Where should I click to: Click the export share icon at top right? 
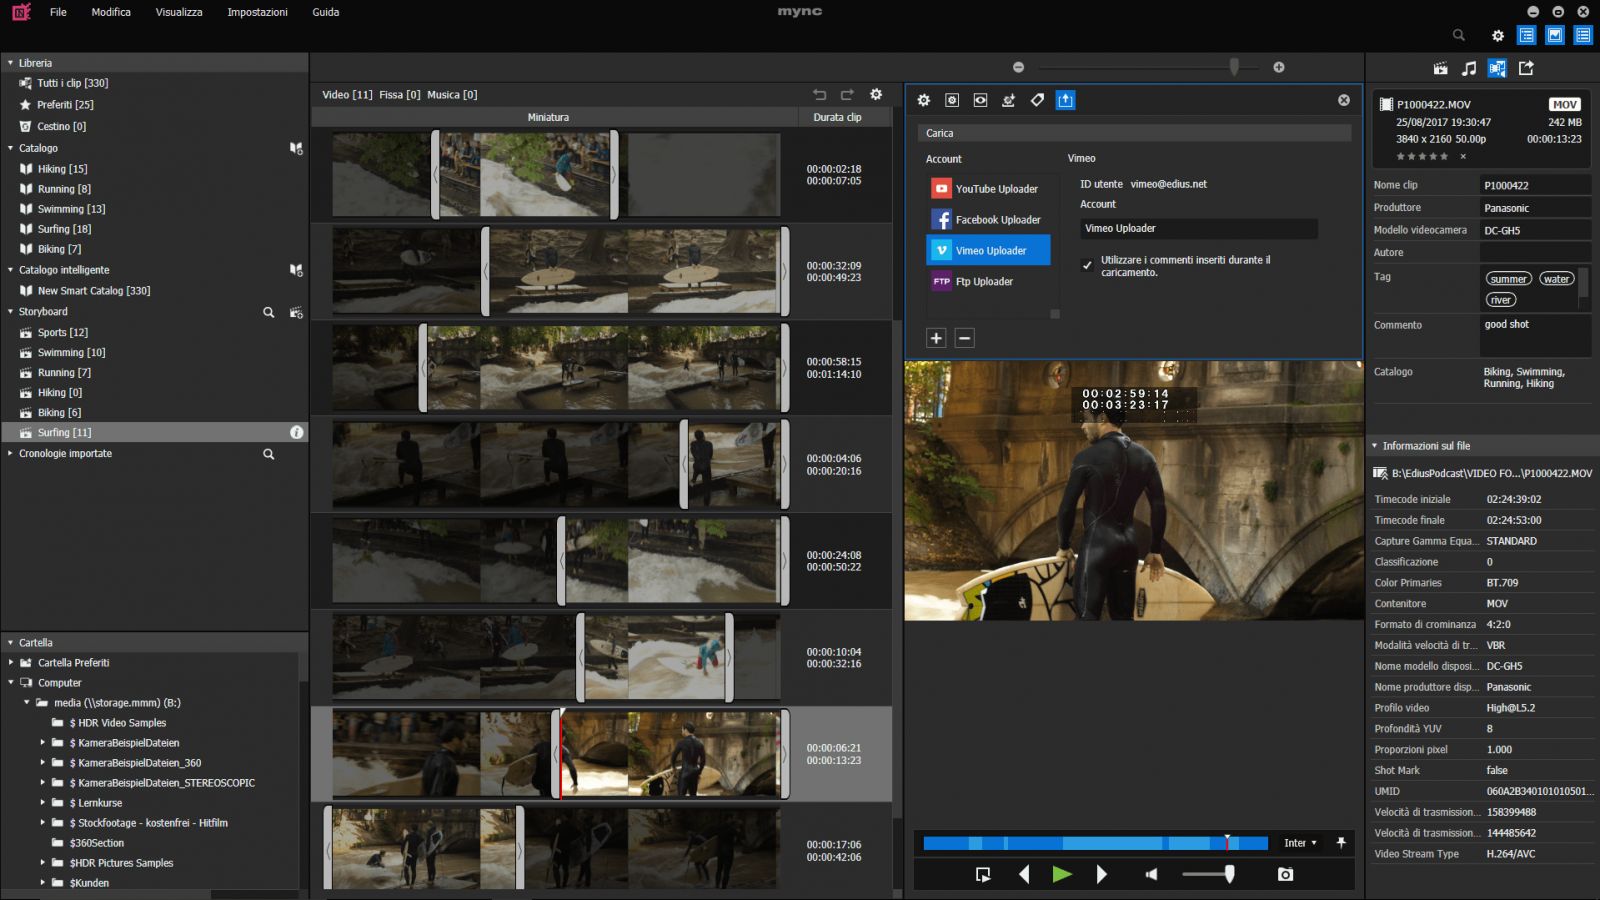(x=1526, y=68)
